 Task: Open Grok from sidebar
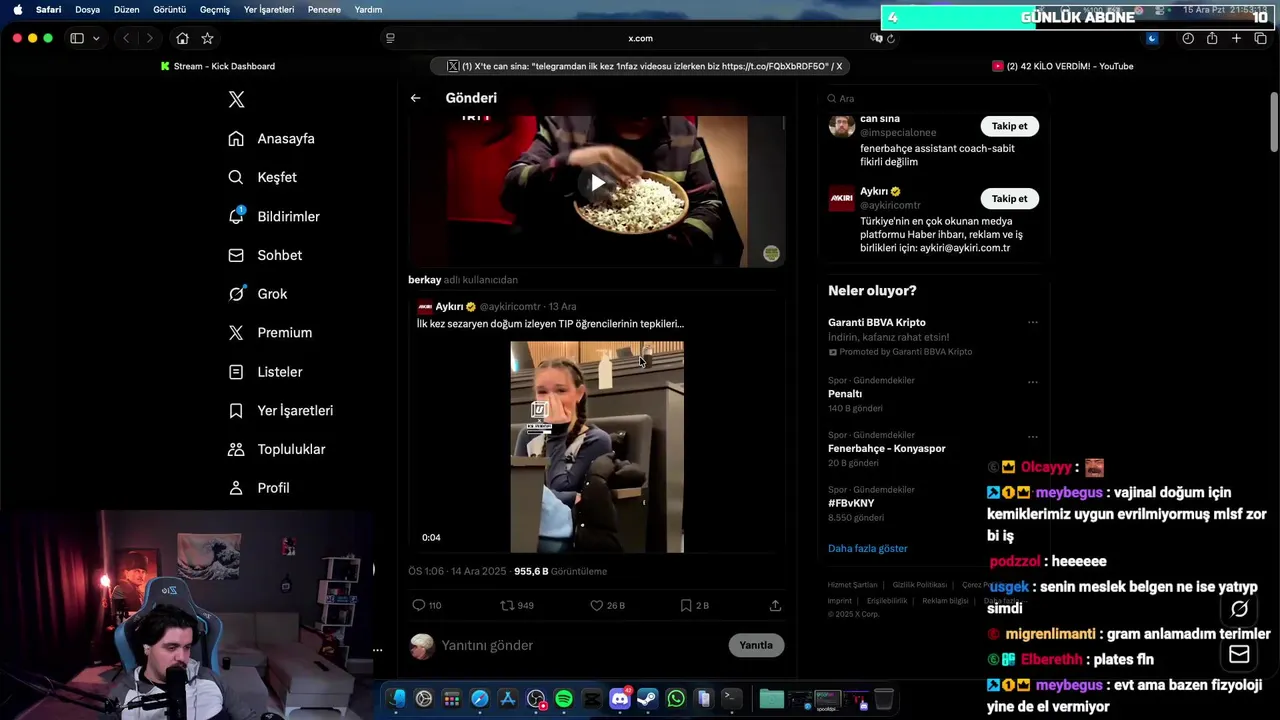tap(257, 294)
